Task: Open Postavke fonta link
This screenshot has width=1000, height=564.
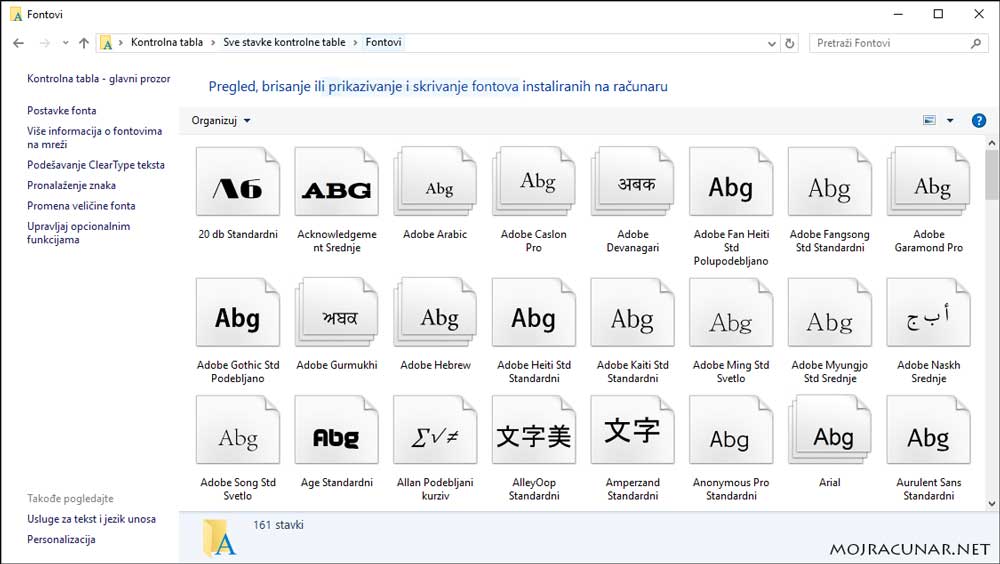Action: [62, 110]
